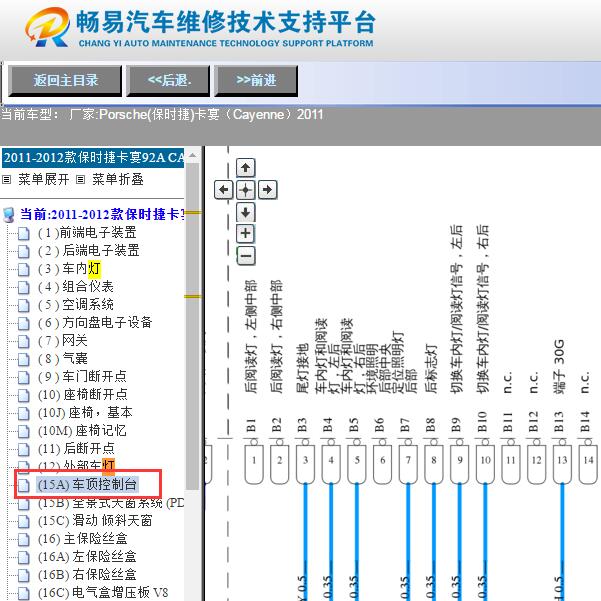Open (10J)座椅,基本 tree item

(85, 413)
